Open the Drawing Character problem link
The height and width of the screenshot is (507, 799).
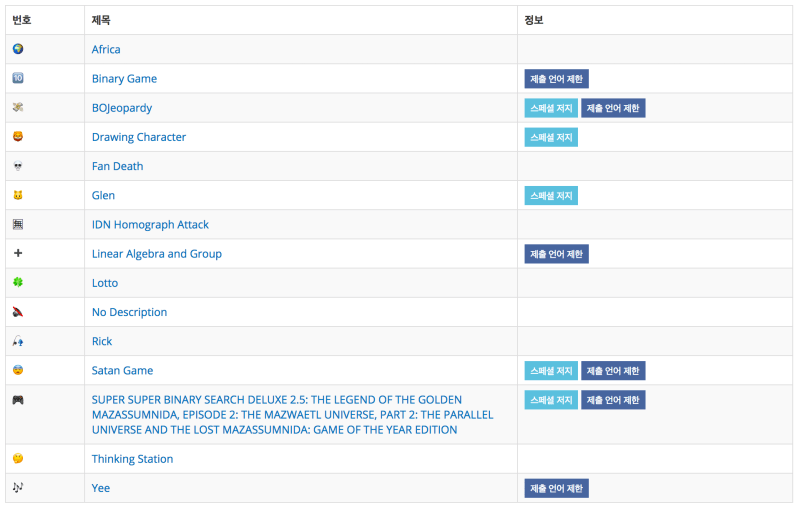tap(139, 137)
